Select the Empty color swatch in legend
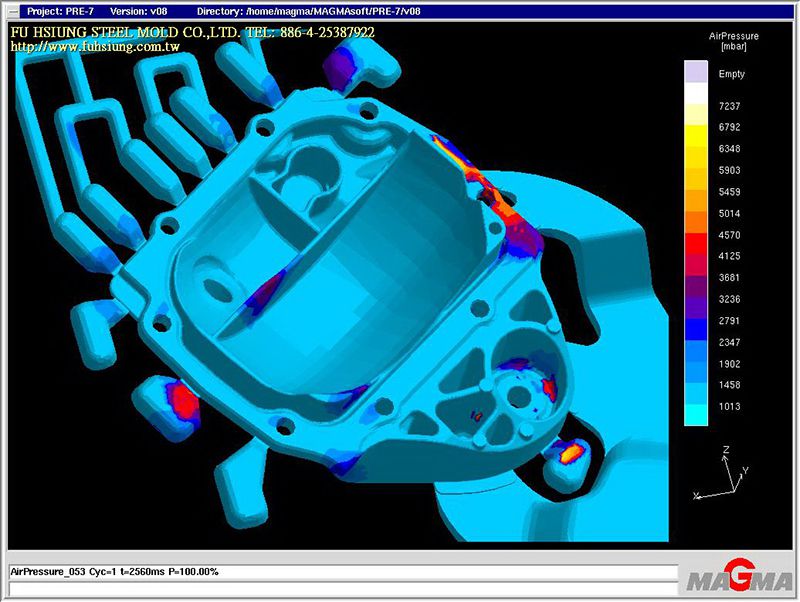800x602 pixels. (x=696, y=72)
